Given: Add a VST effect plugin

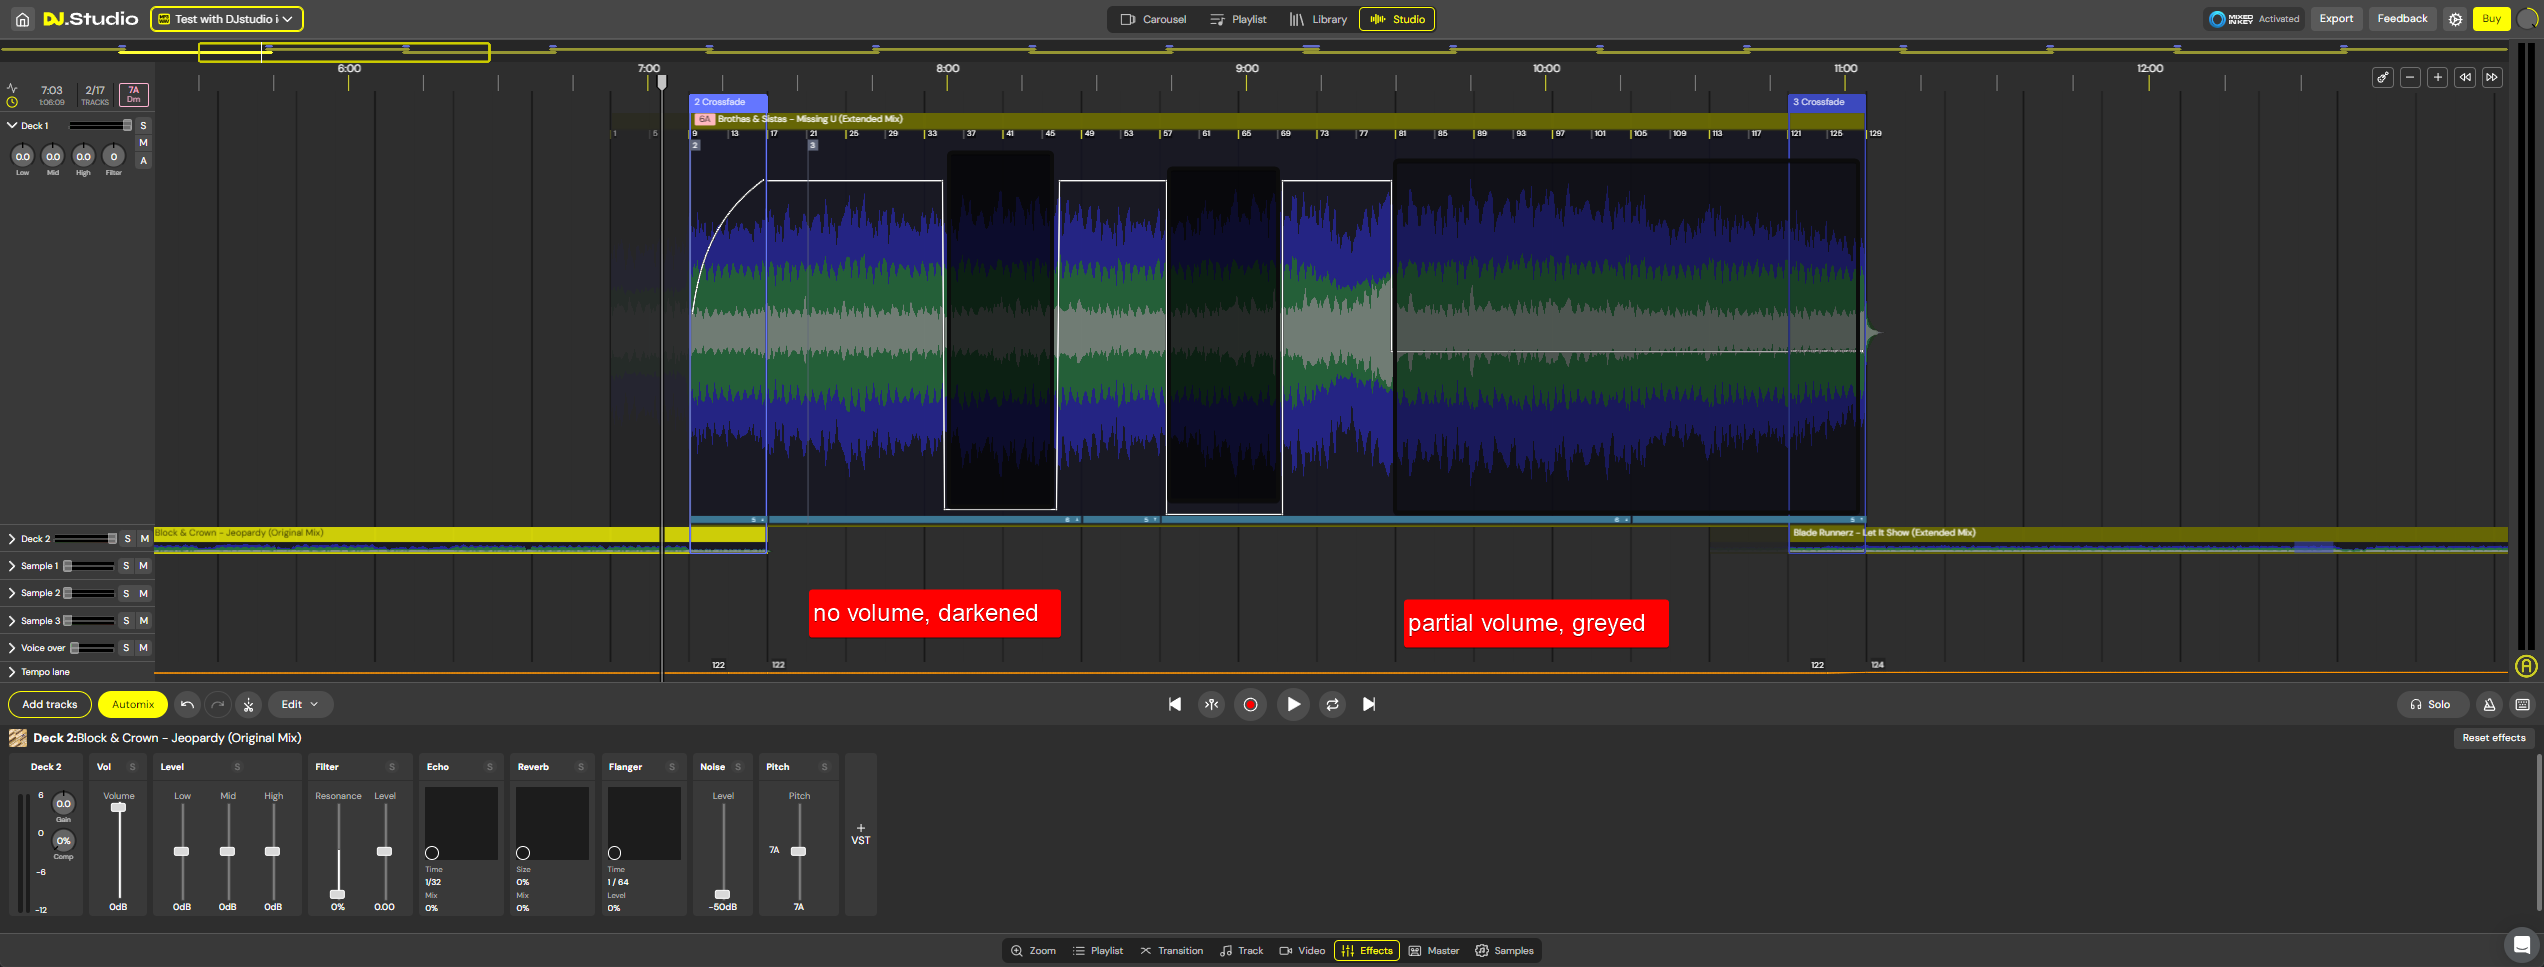Looking at the screenshot, I should pos(860,834).
